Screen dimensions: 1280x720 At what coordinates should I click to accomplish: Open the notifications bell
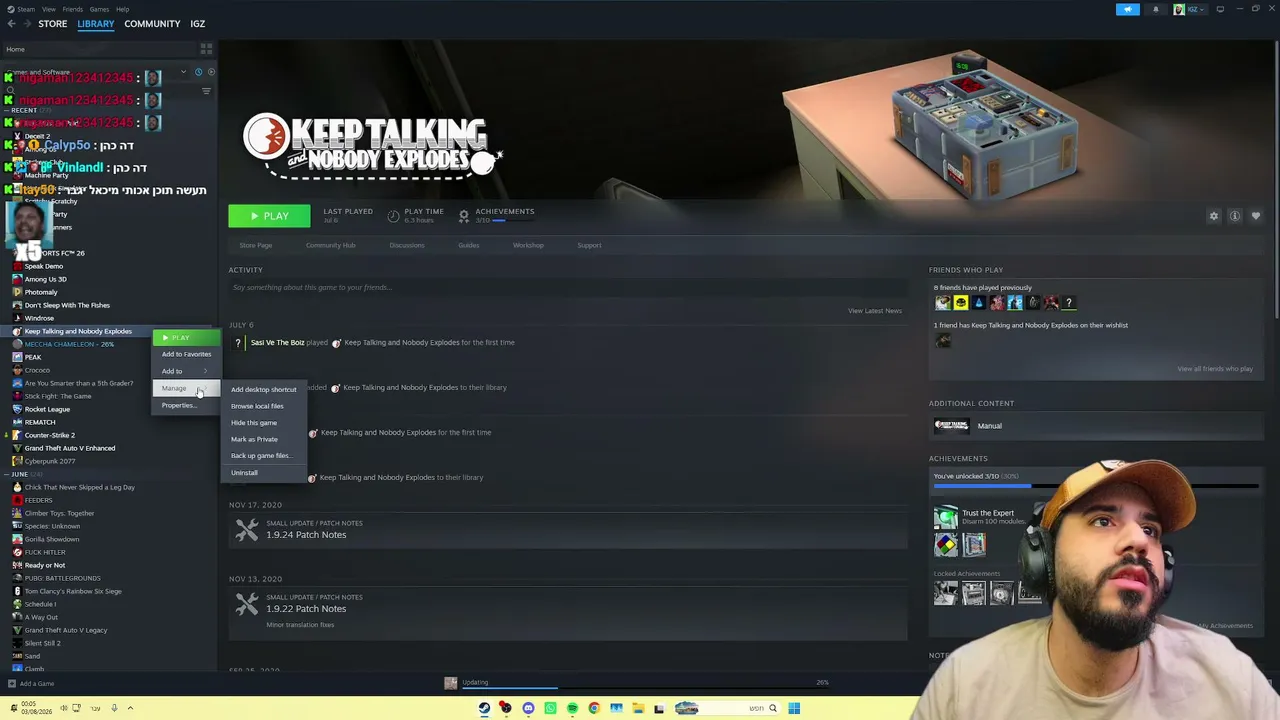pyautogui.click(x=1155, y=9)
